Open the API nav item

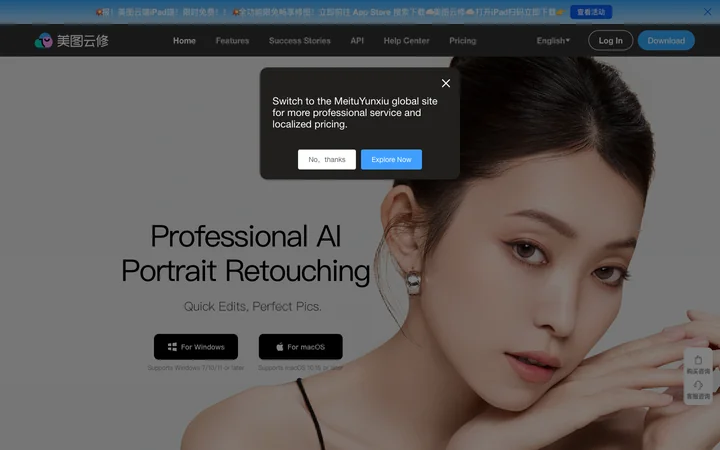[x=357, y=40]
